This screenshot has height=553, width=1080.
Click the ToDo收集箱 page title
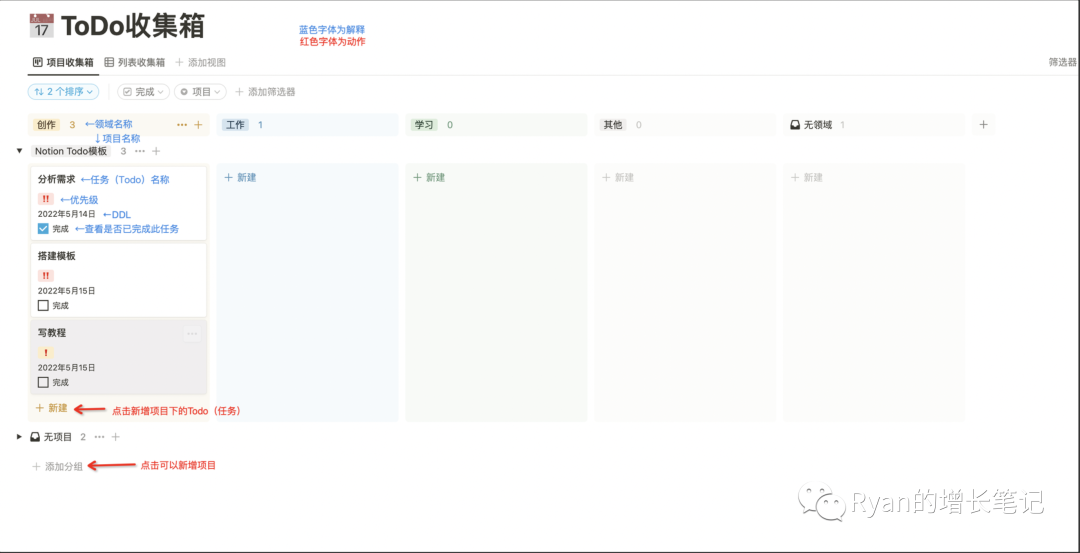pos(133,26)
